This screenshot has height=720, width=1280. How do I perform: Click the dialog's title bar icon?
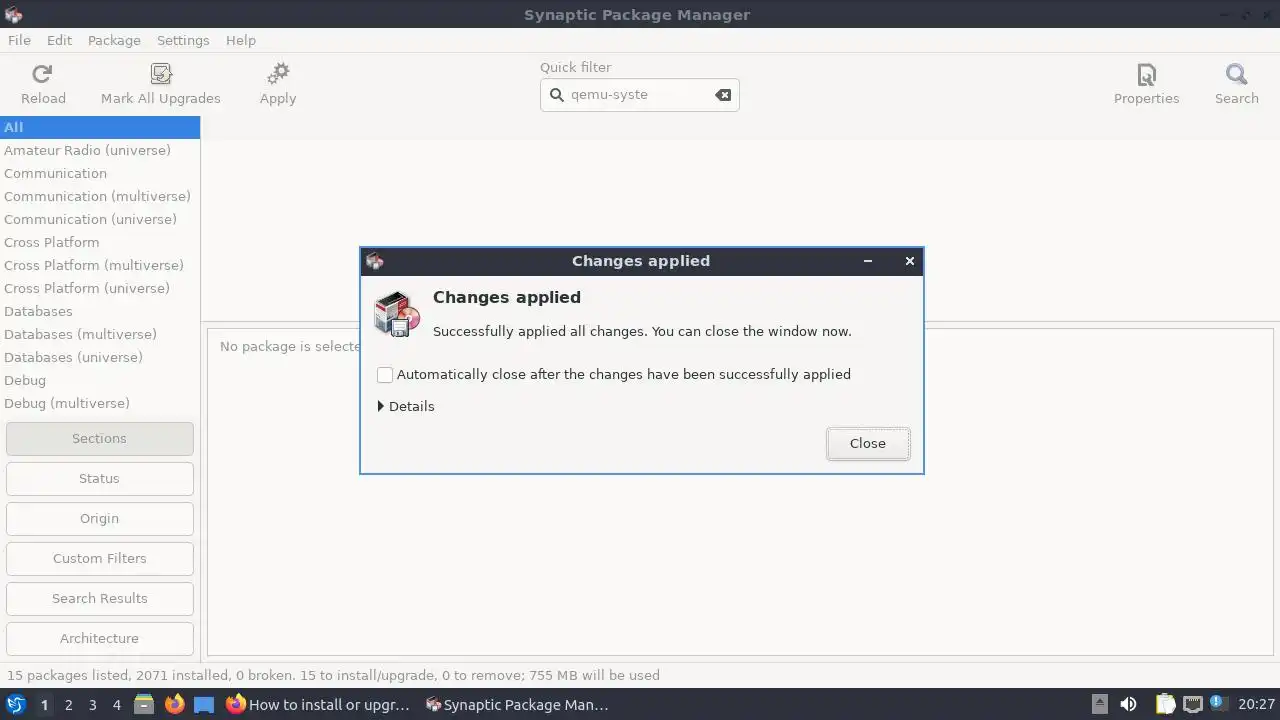click(375, 261)
